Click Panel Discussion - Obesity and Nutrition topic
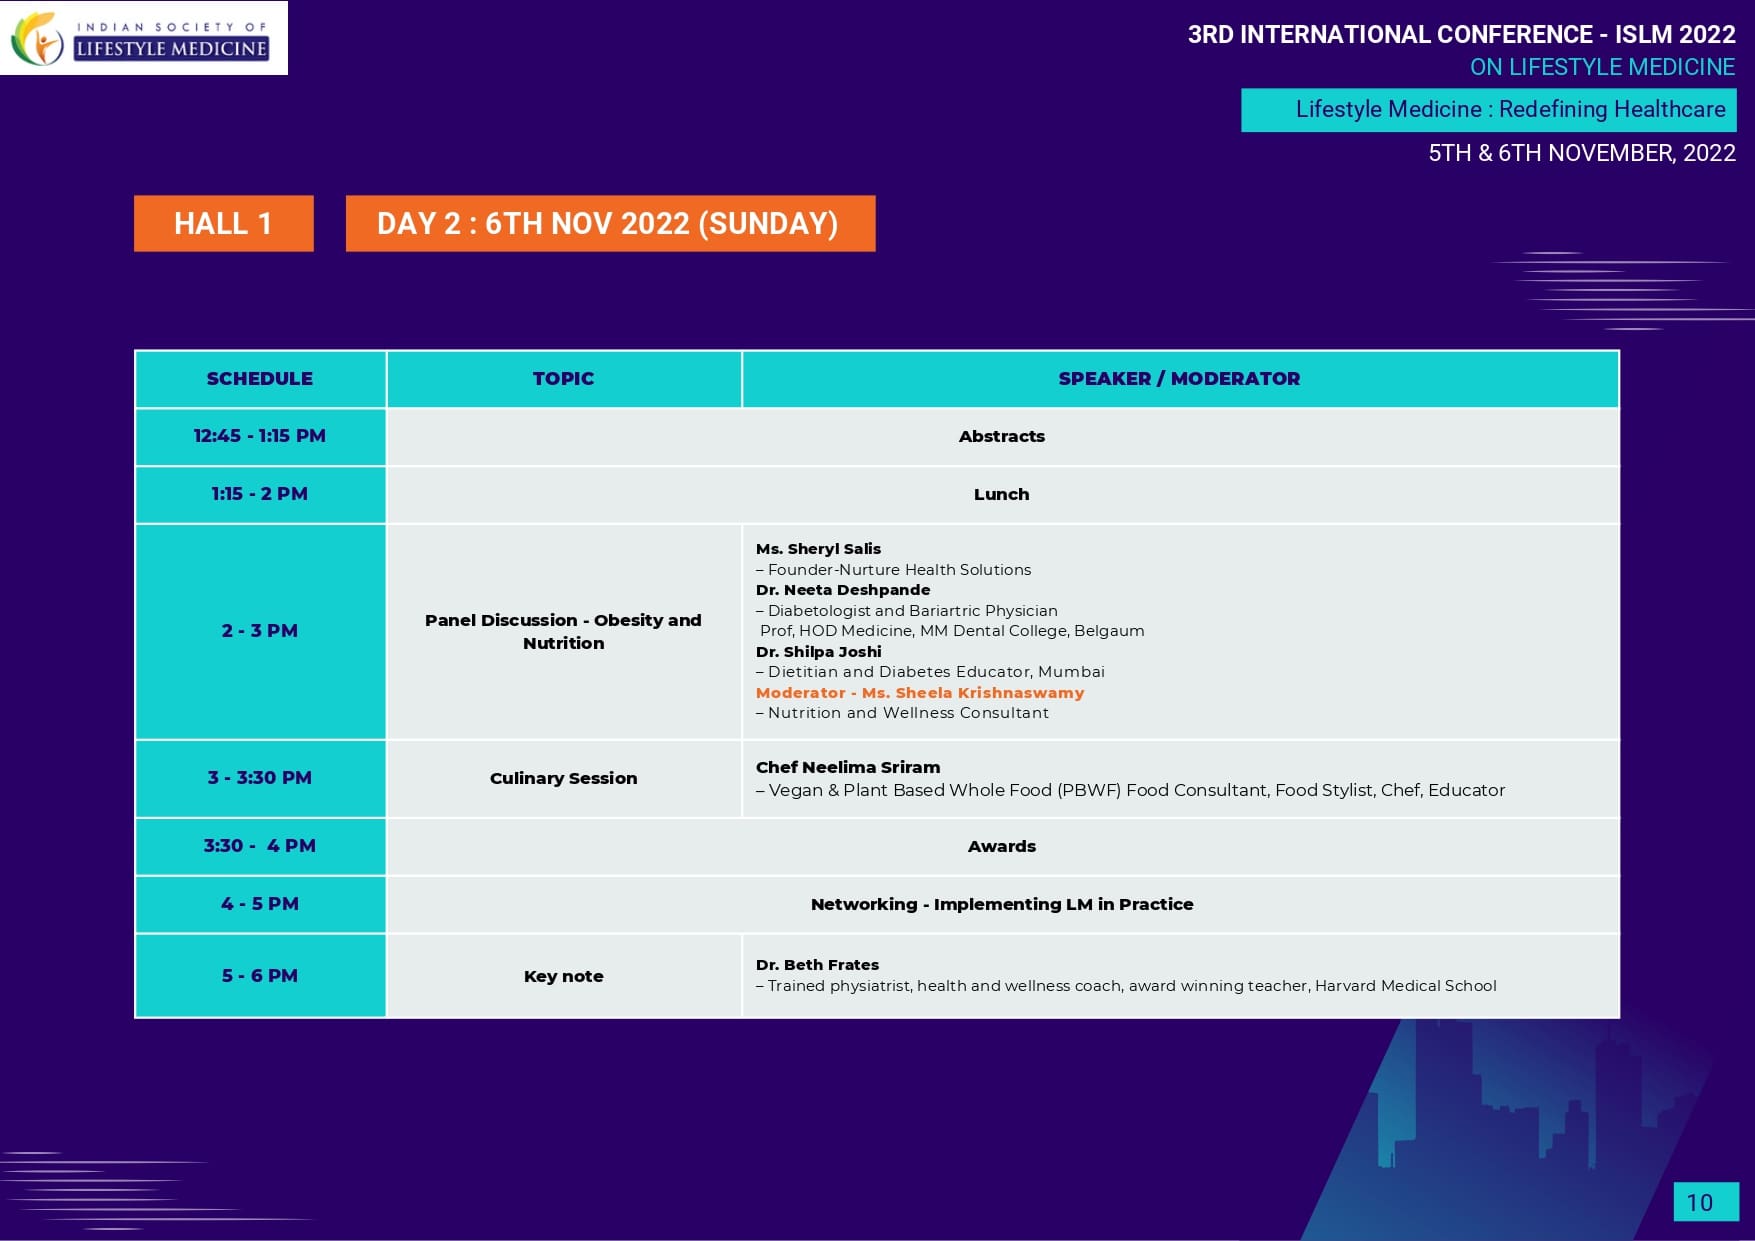 tap(563, 631)
